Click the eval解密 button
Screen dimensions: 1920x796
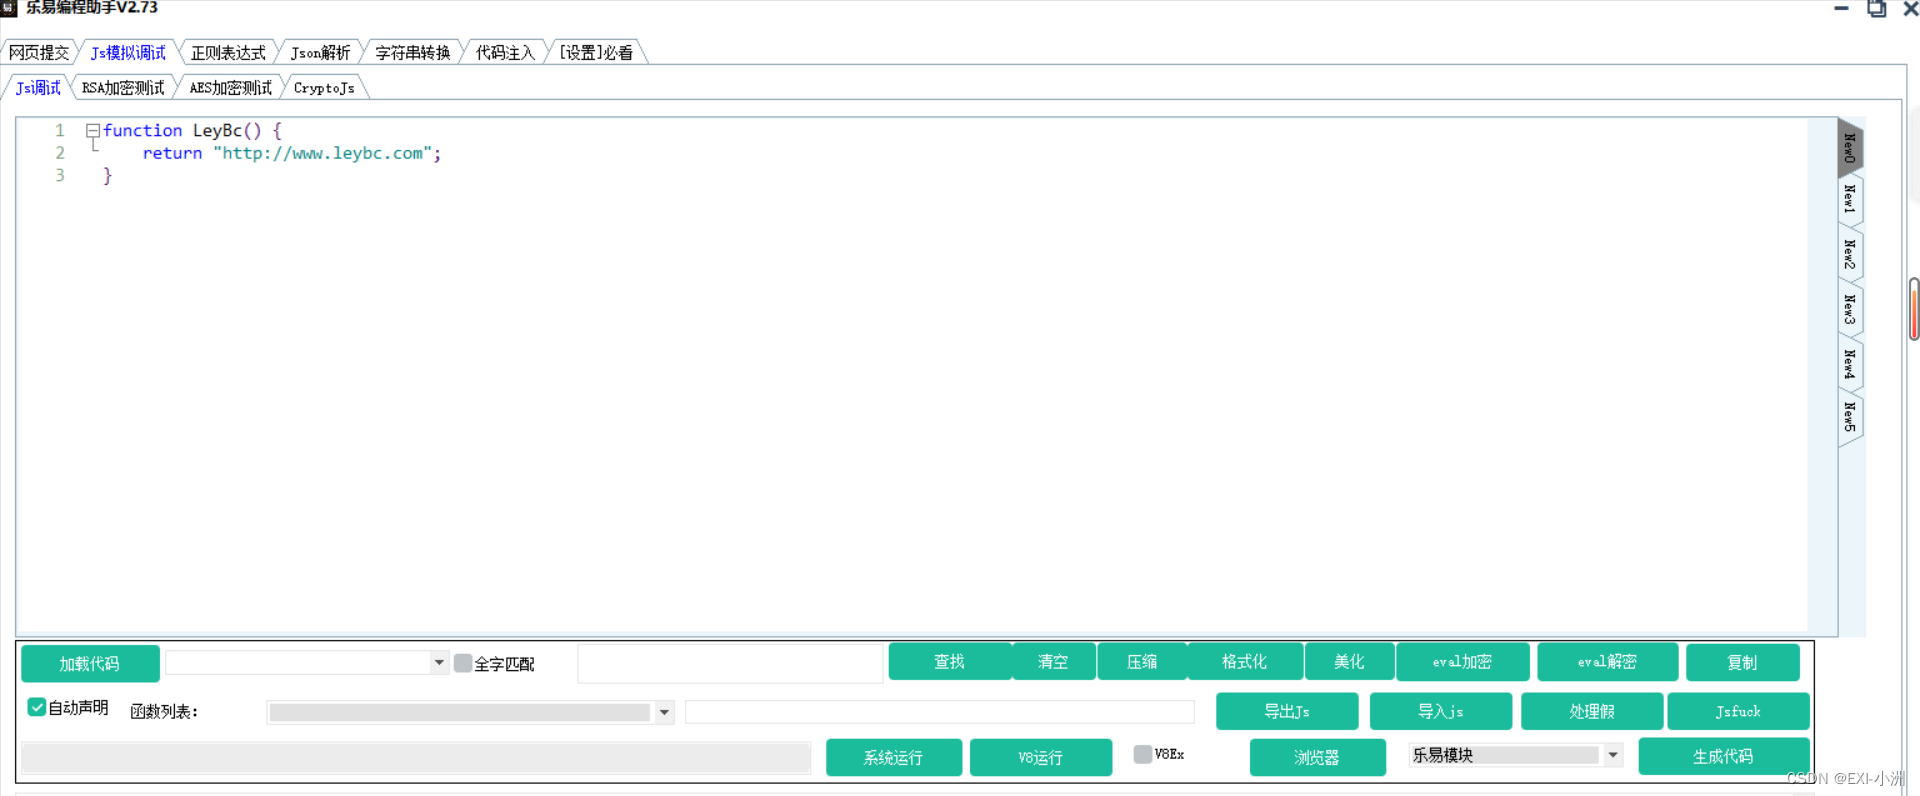[1607, 661]
